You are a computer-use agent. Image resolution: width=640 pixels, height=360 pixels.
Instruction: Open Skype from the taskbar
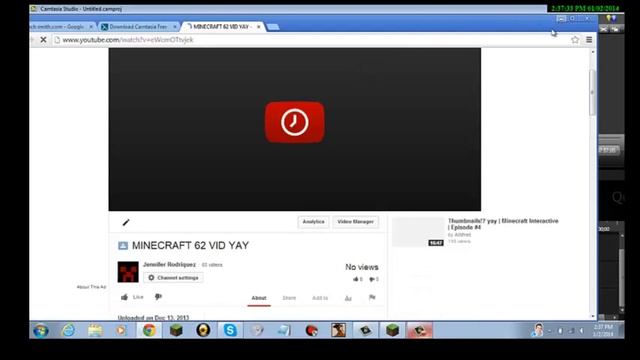(230, 330)
